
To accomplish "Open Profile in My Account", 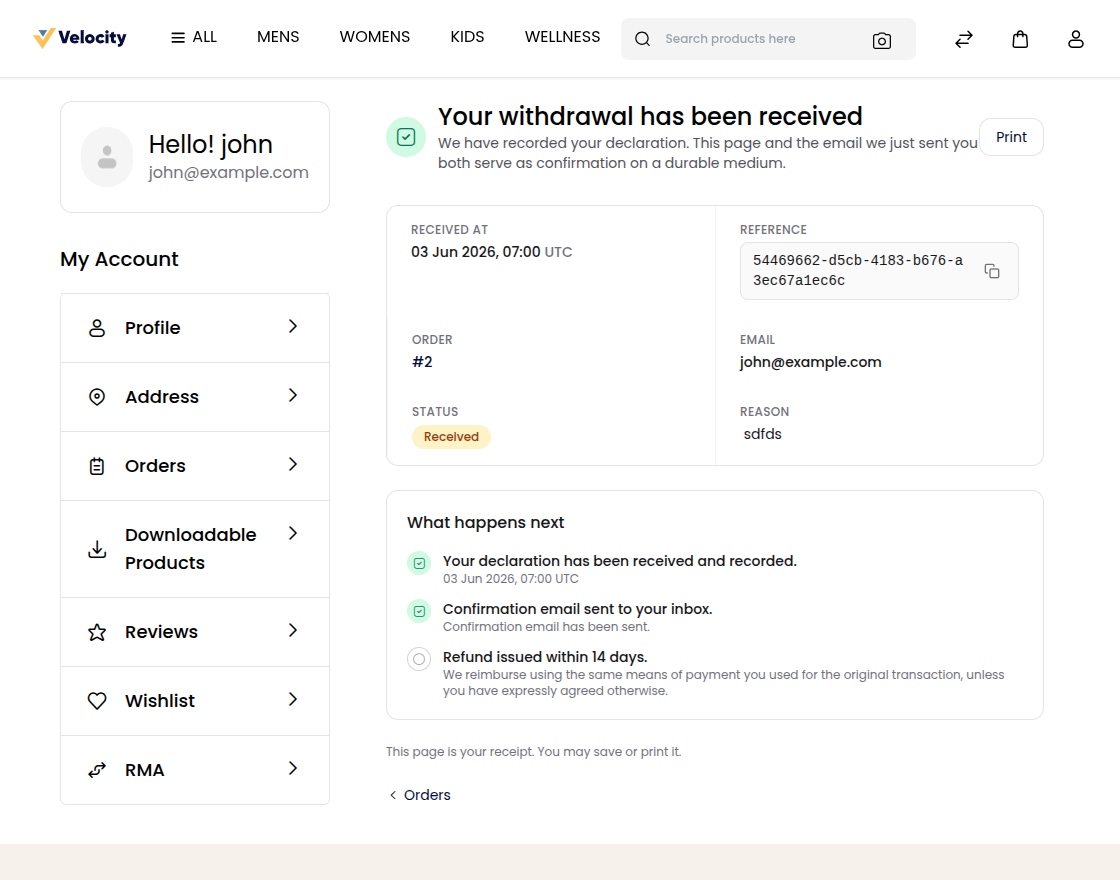I will pyautogui.click(x=195, y=328).
